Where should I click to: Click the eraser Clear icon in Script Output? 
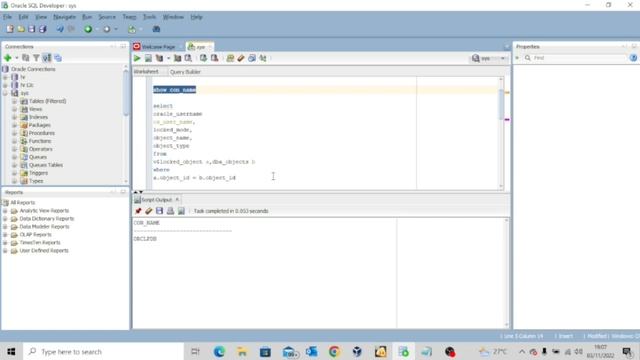(149, 211)
